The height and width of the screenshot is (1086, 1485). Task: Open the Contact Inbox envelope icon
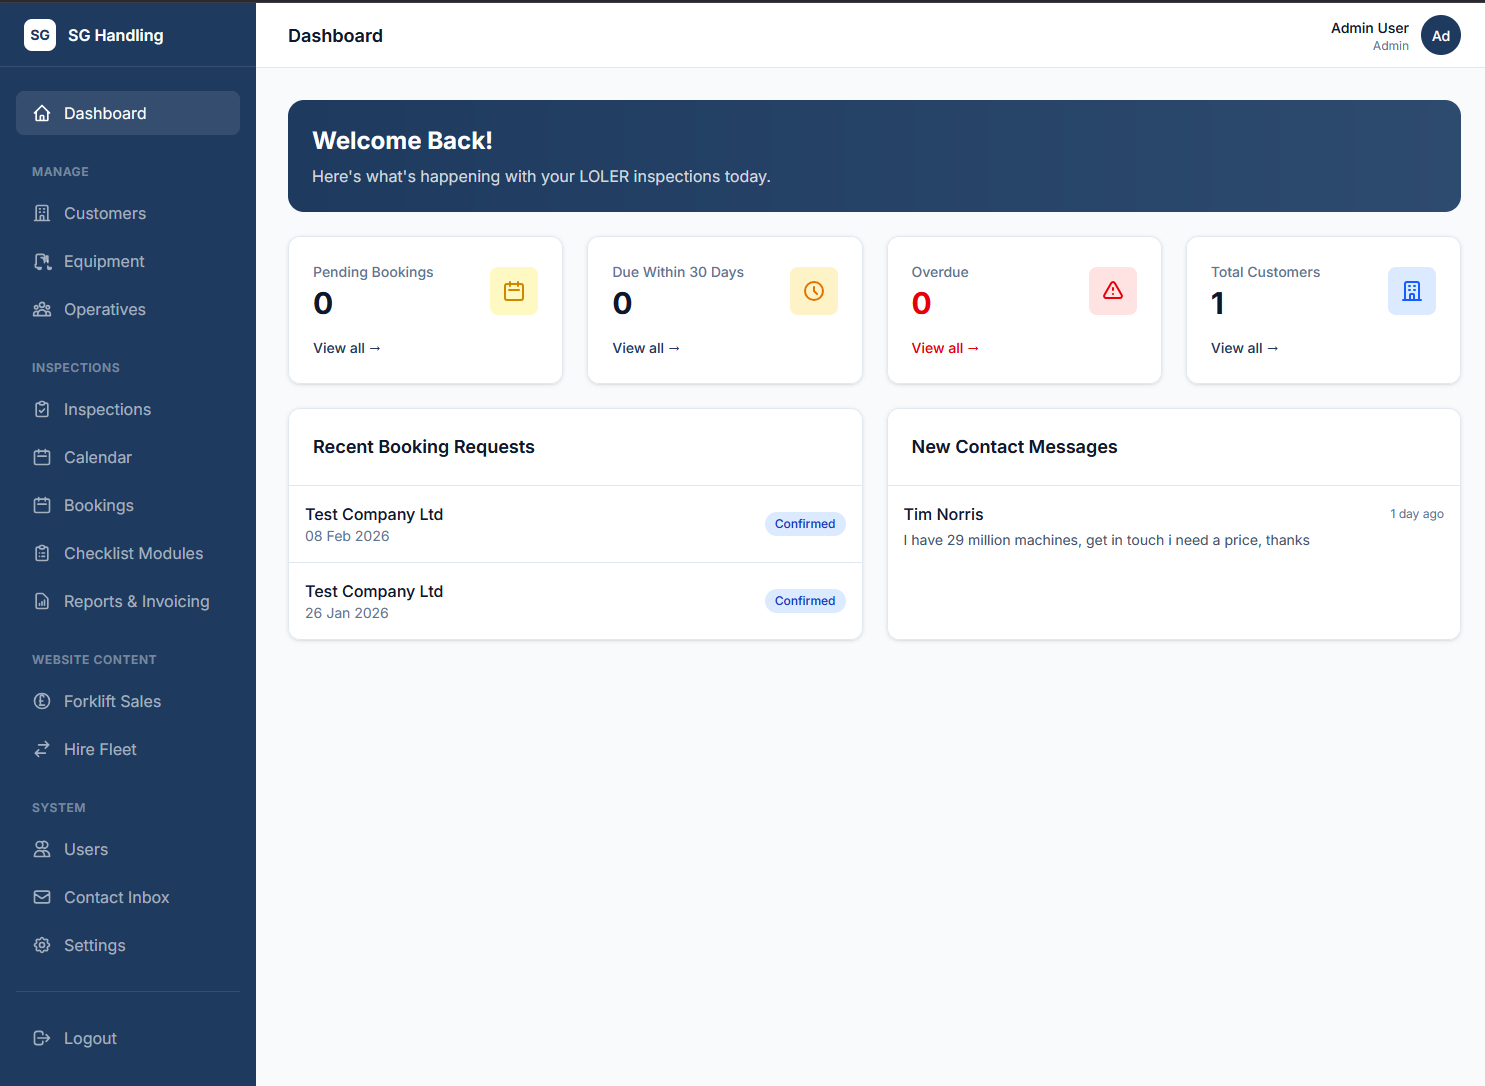pos(42,897)
